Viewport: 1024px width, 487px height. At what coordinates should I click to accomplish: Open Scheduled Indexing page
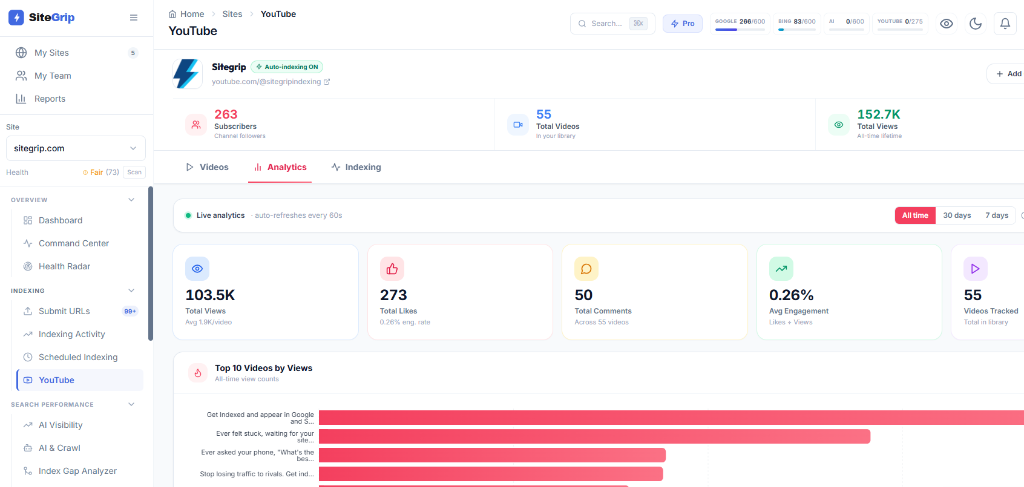click(80, 357)
